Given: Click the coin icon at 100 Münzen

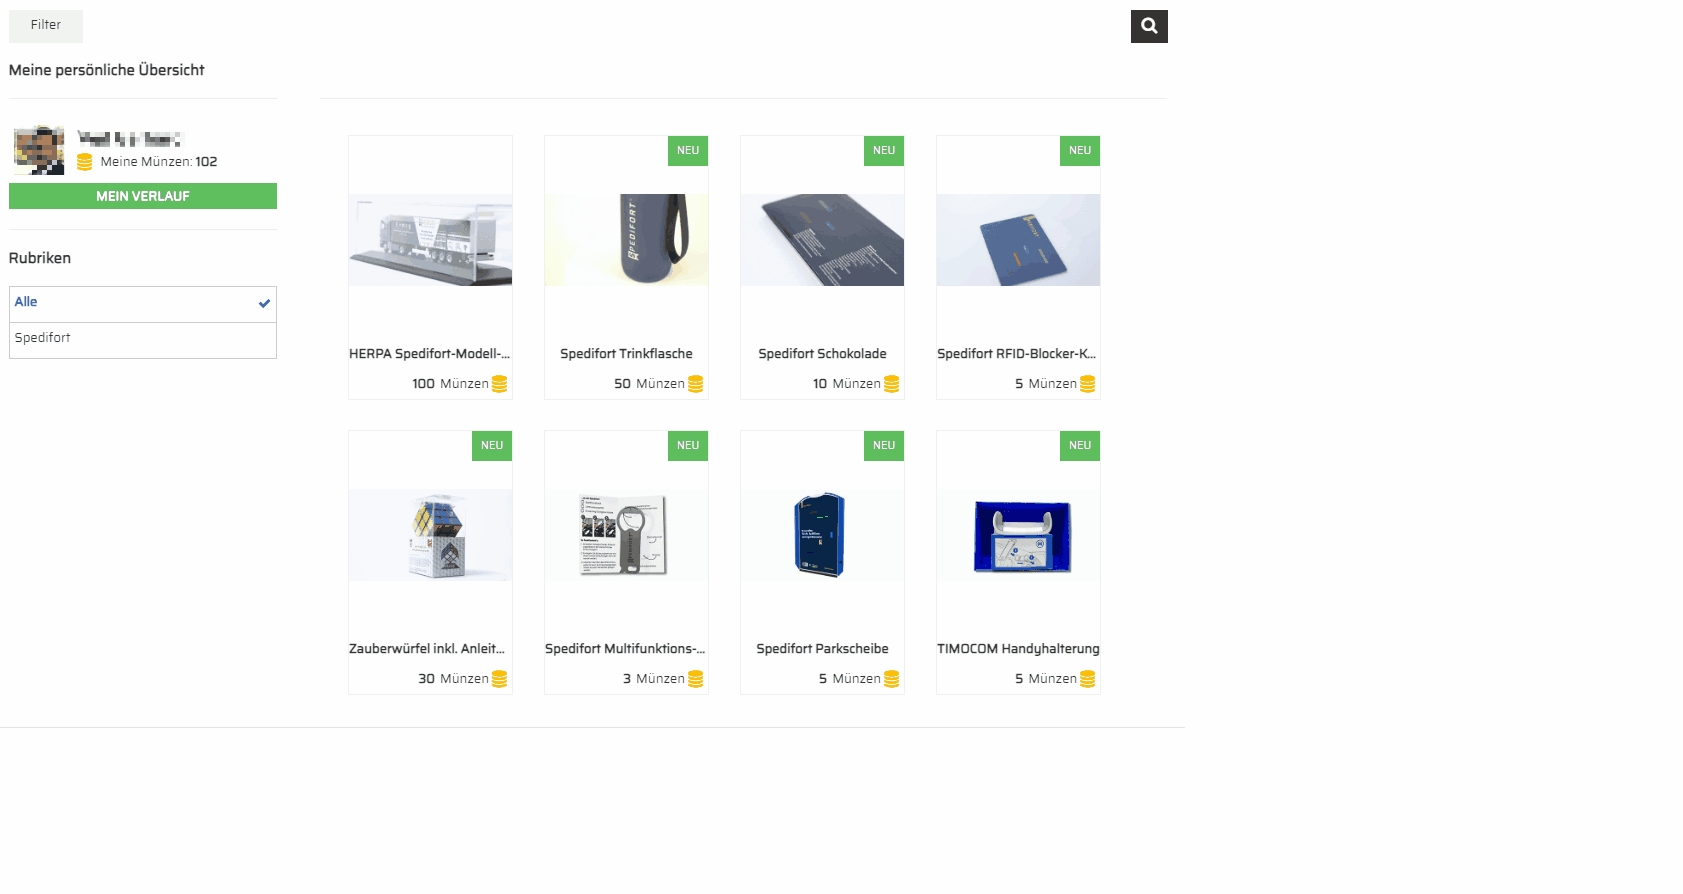Looking at the screenshot, I should (499, 384).
